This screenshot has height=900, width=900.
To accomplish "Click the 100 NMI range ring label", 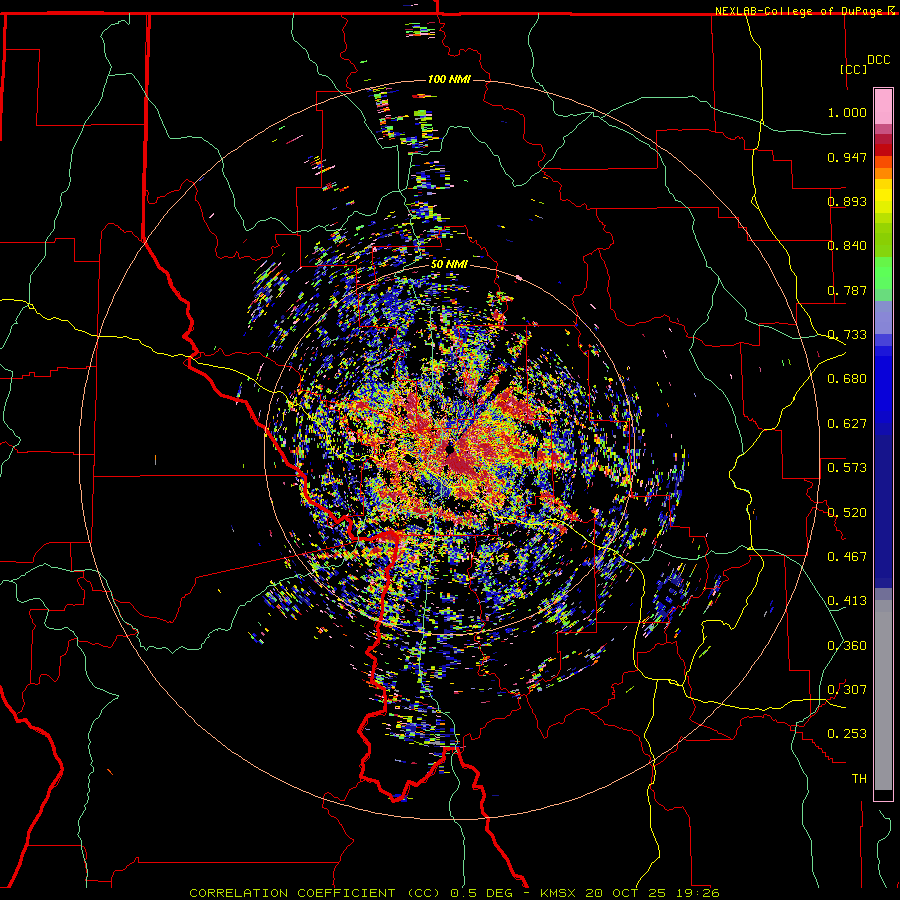I will (x=449, y=79).
